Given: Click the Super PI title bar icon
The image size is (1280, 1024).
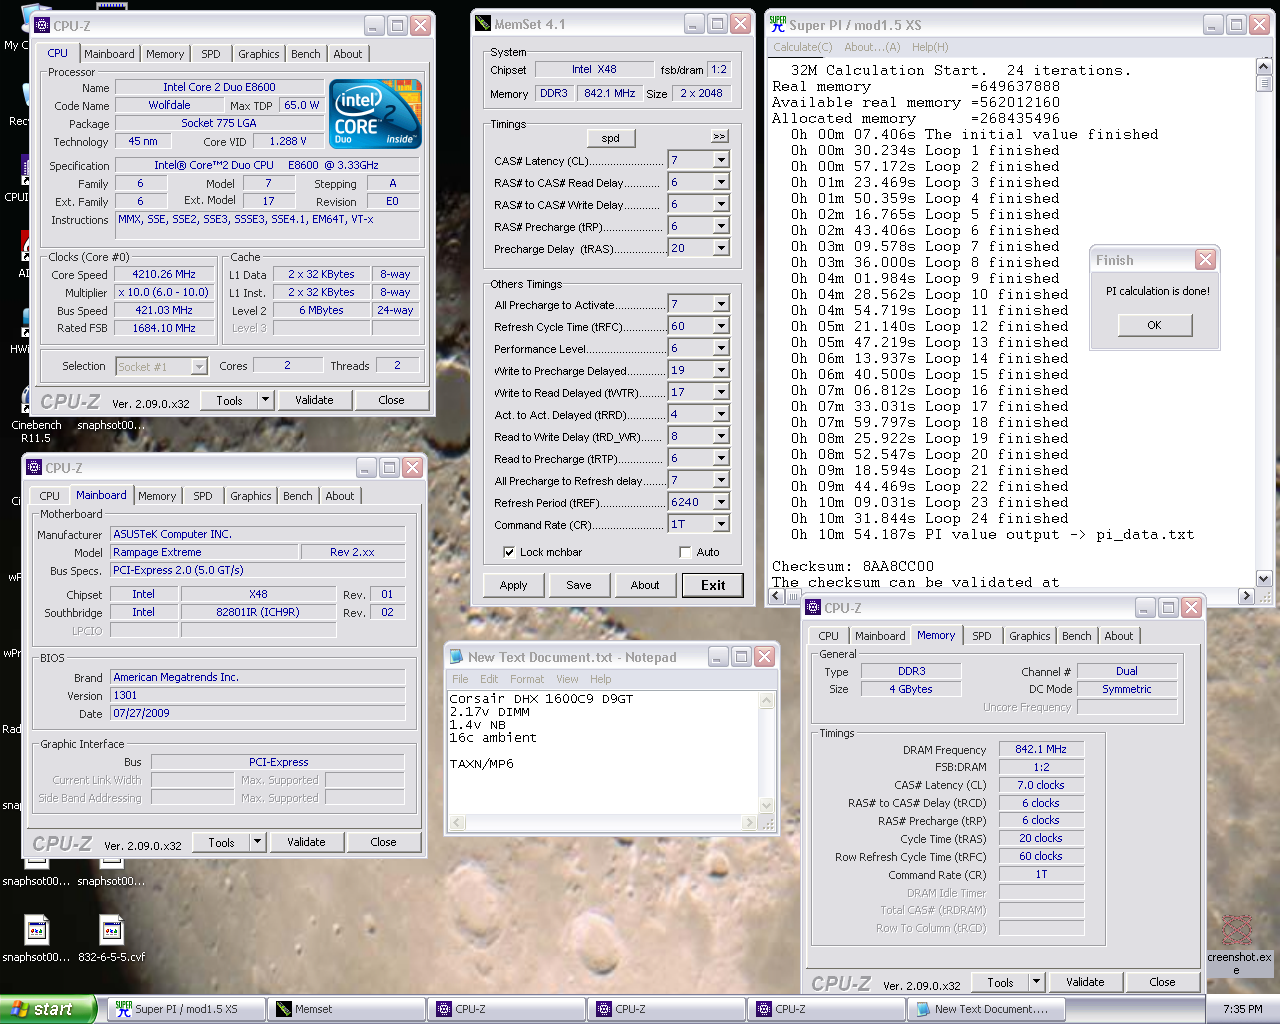Looking at the screenshot, I should [777, 24].
